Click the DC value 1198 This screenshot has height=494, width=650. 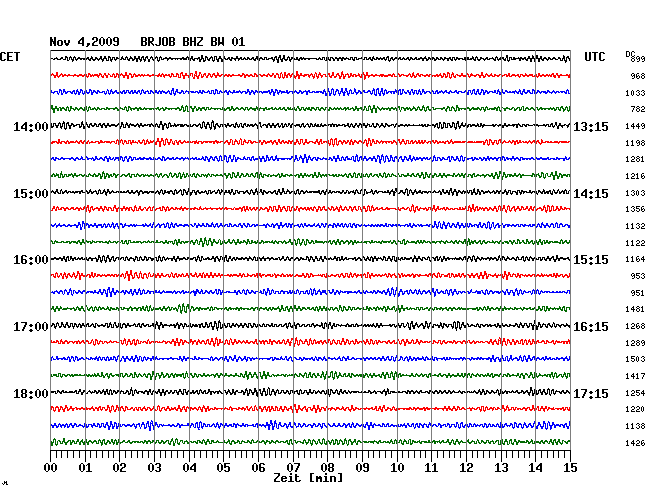(635, 143)
